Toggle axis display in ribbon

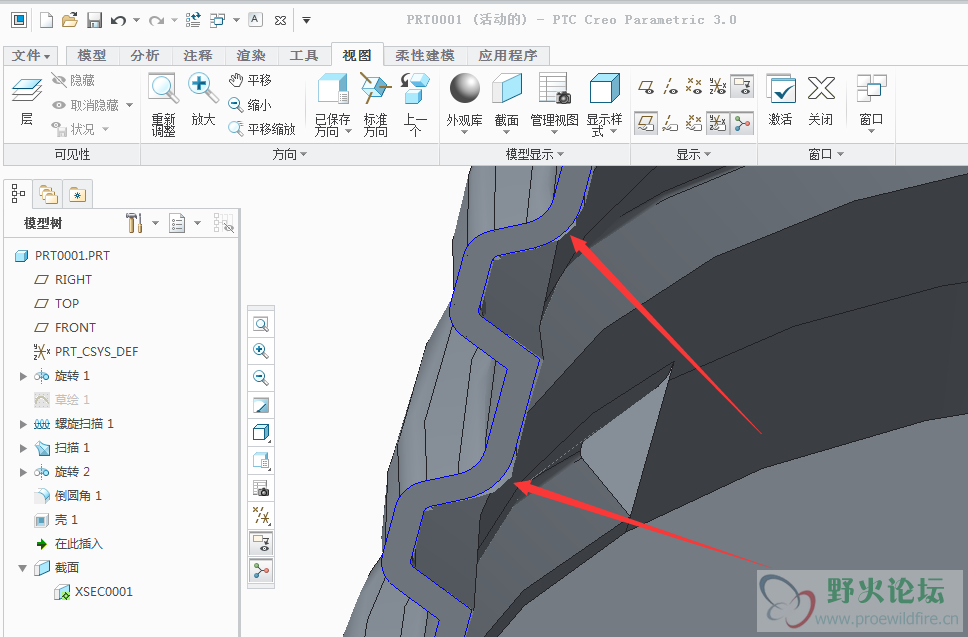coord(670,87)
